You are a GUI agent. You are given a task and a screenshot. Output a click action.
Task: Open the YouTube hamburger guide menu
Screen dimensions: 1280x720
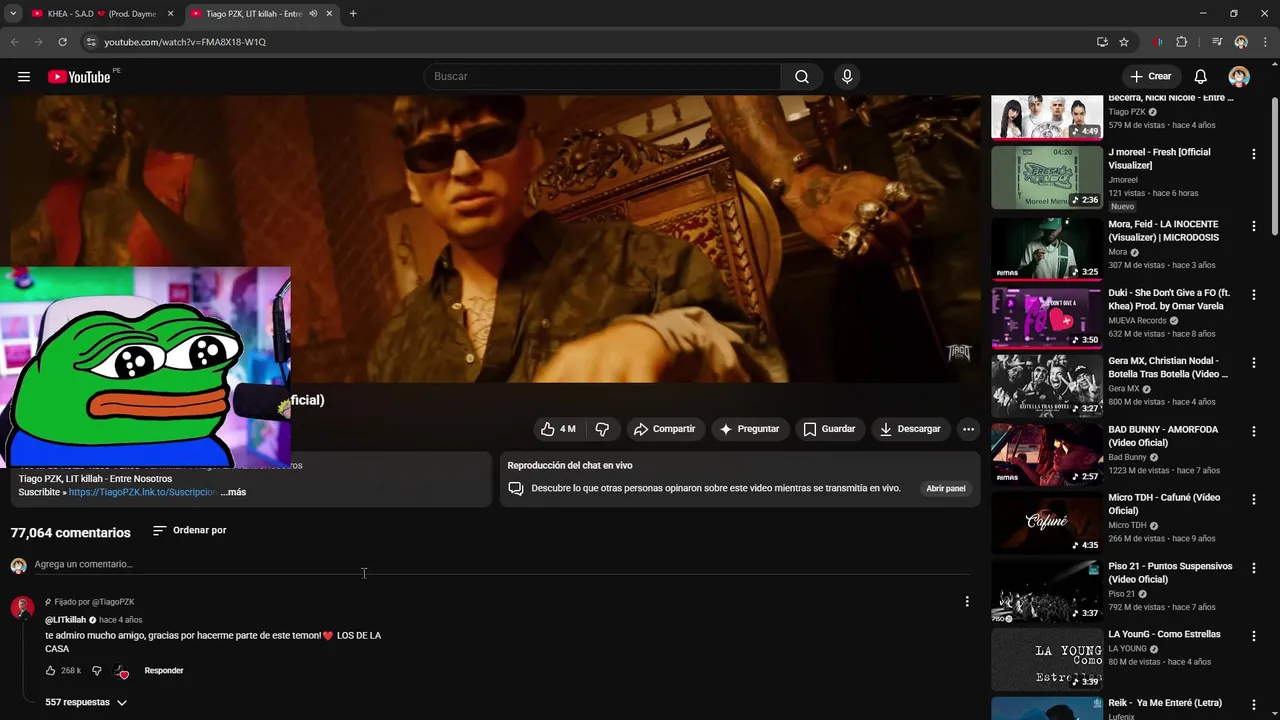point(24,77)
